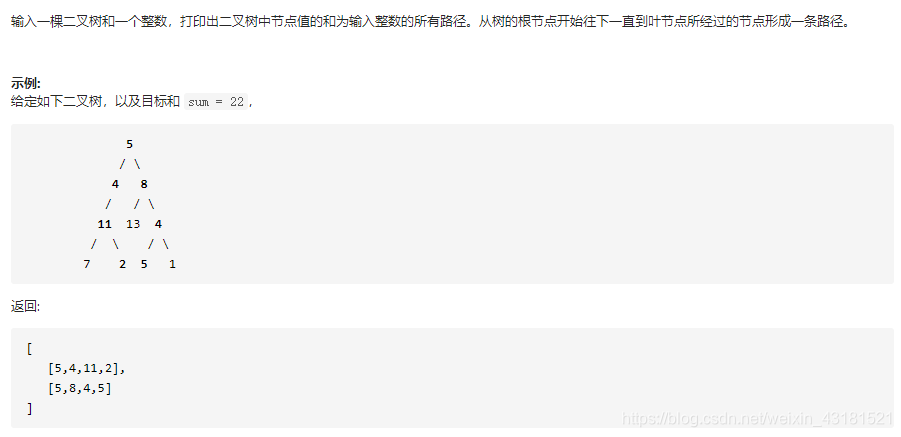The image size is (901, 437).
Task: Click node 11 in the tree diagram
Action: pyautogui.click(x=105, y=224)
